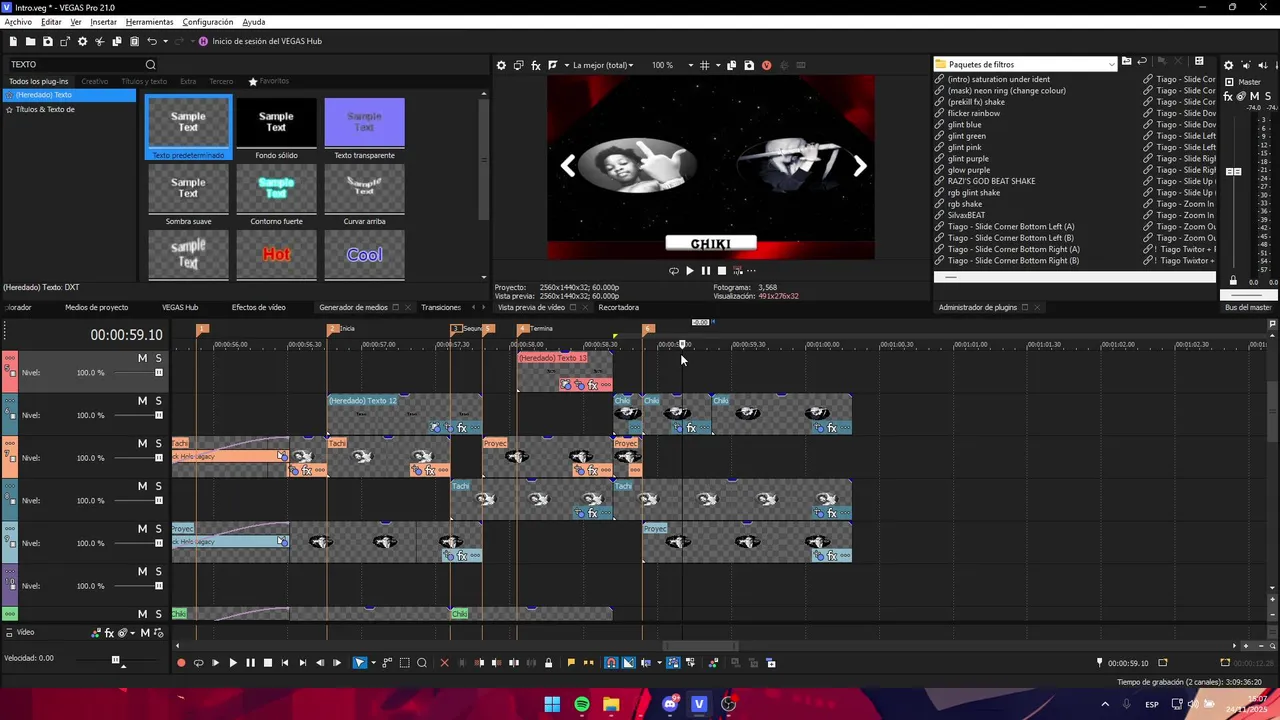Open a project with folder icon
This screenshot has height=720, width=1280.
(30, 41)
